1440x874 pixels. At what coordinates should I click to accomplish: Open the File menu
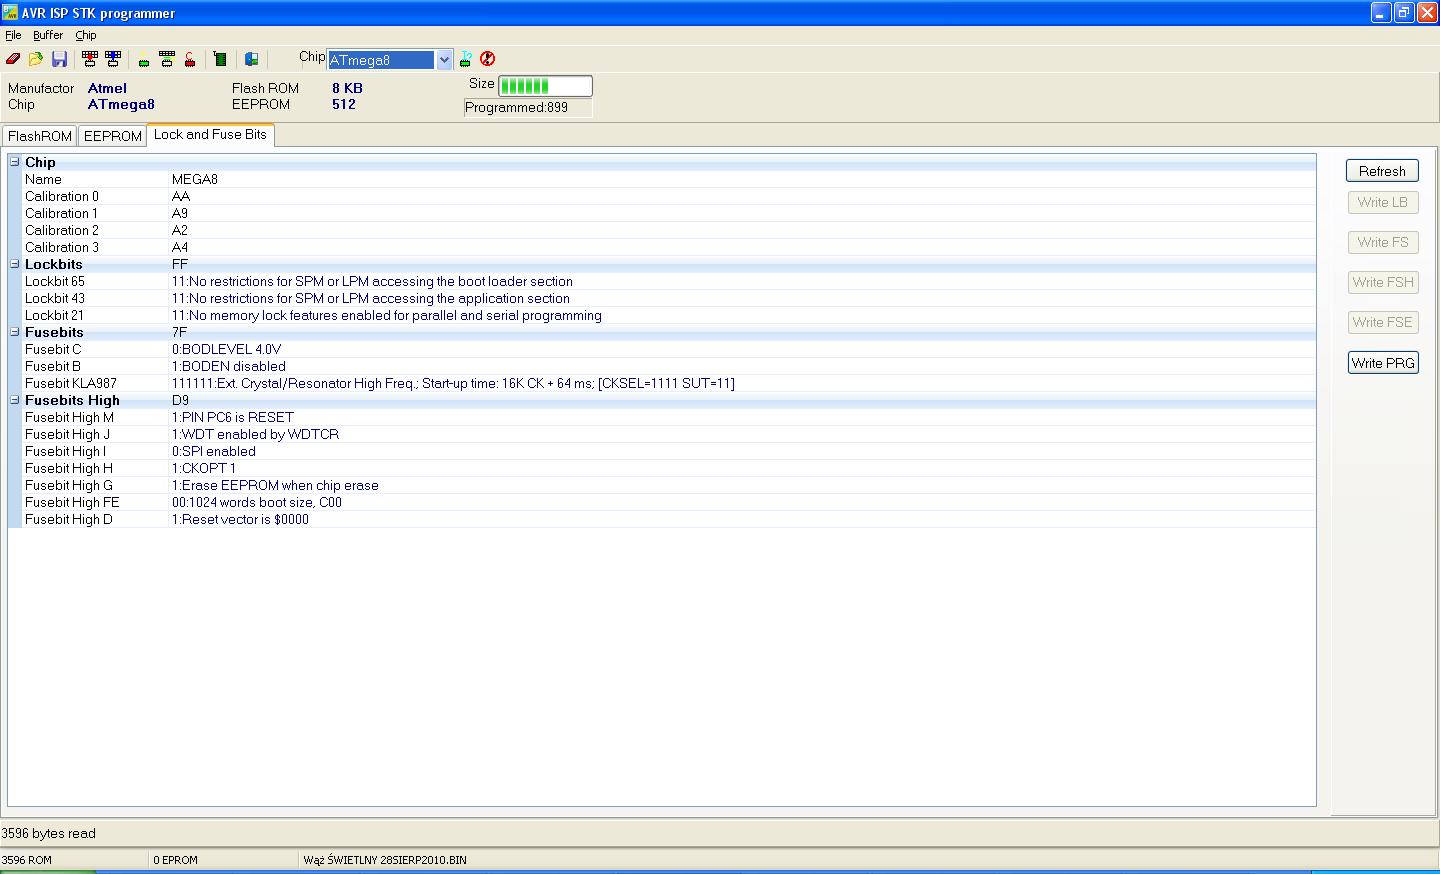click(13, 35)
